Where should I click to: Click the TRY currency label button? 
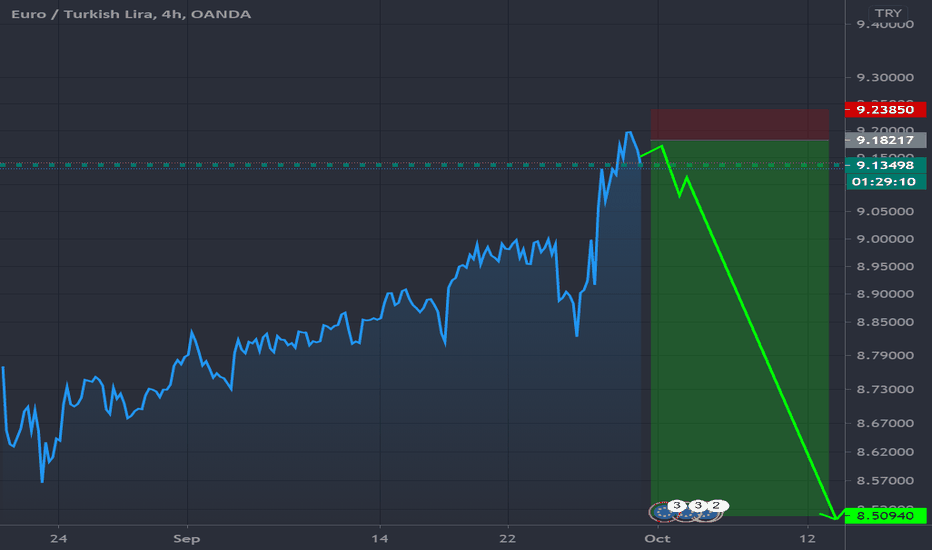pyautogui.click(x=888, y=13)
